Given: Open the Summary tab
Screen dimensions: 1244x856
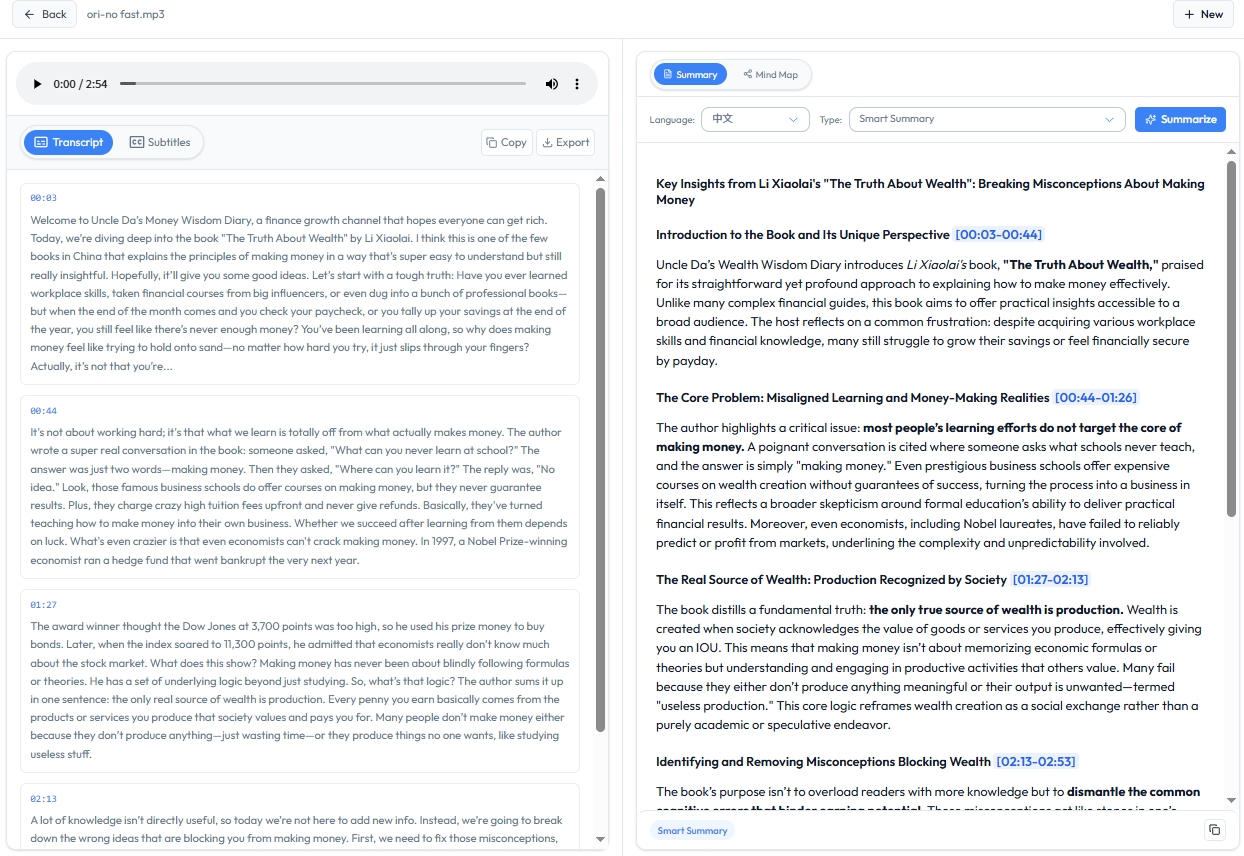Looking at the screenshot, I should [x=690, y=74].
